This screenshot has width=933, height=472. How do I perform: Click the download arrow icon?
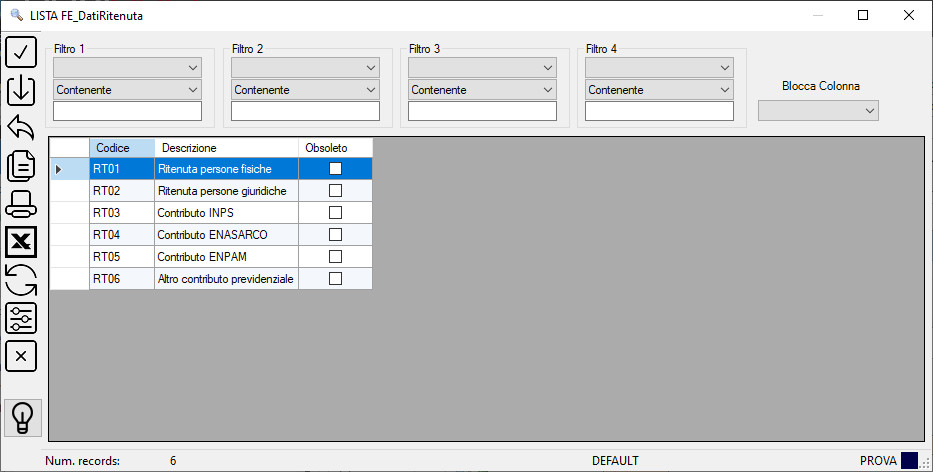coord(21,90)
